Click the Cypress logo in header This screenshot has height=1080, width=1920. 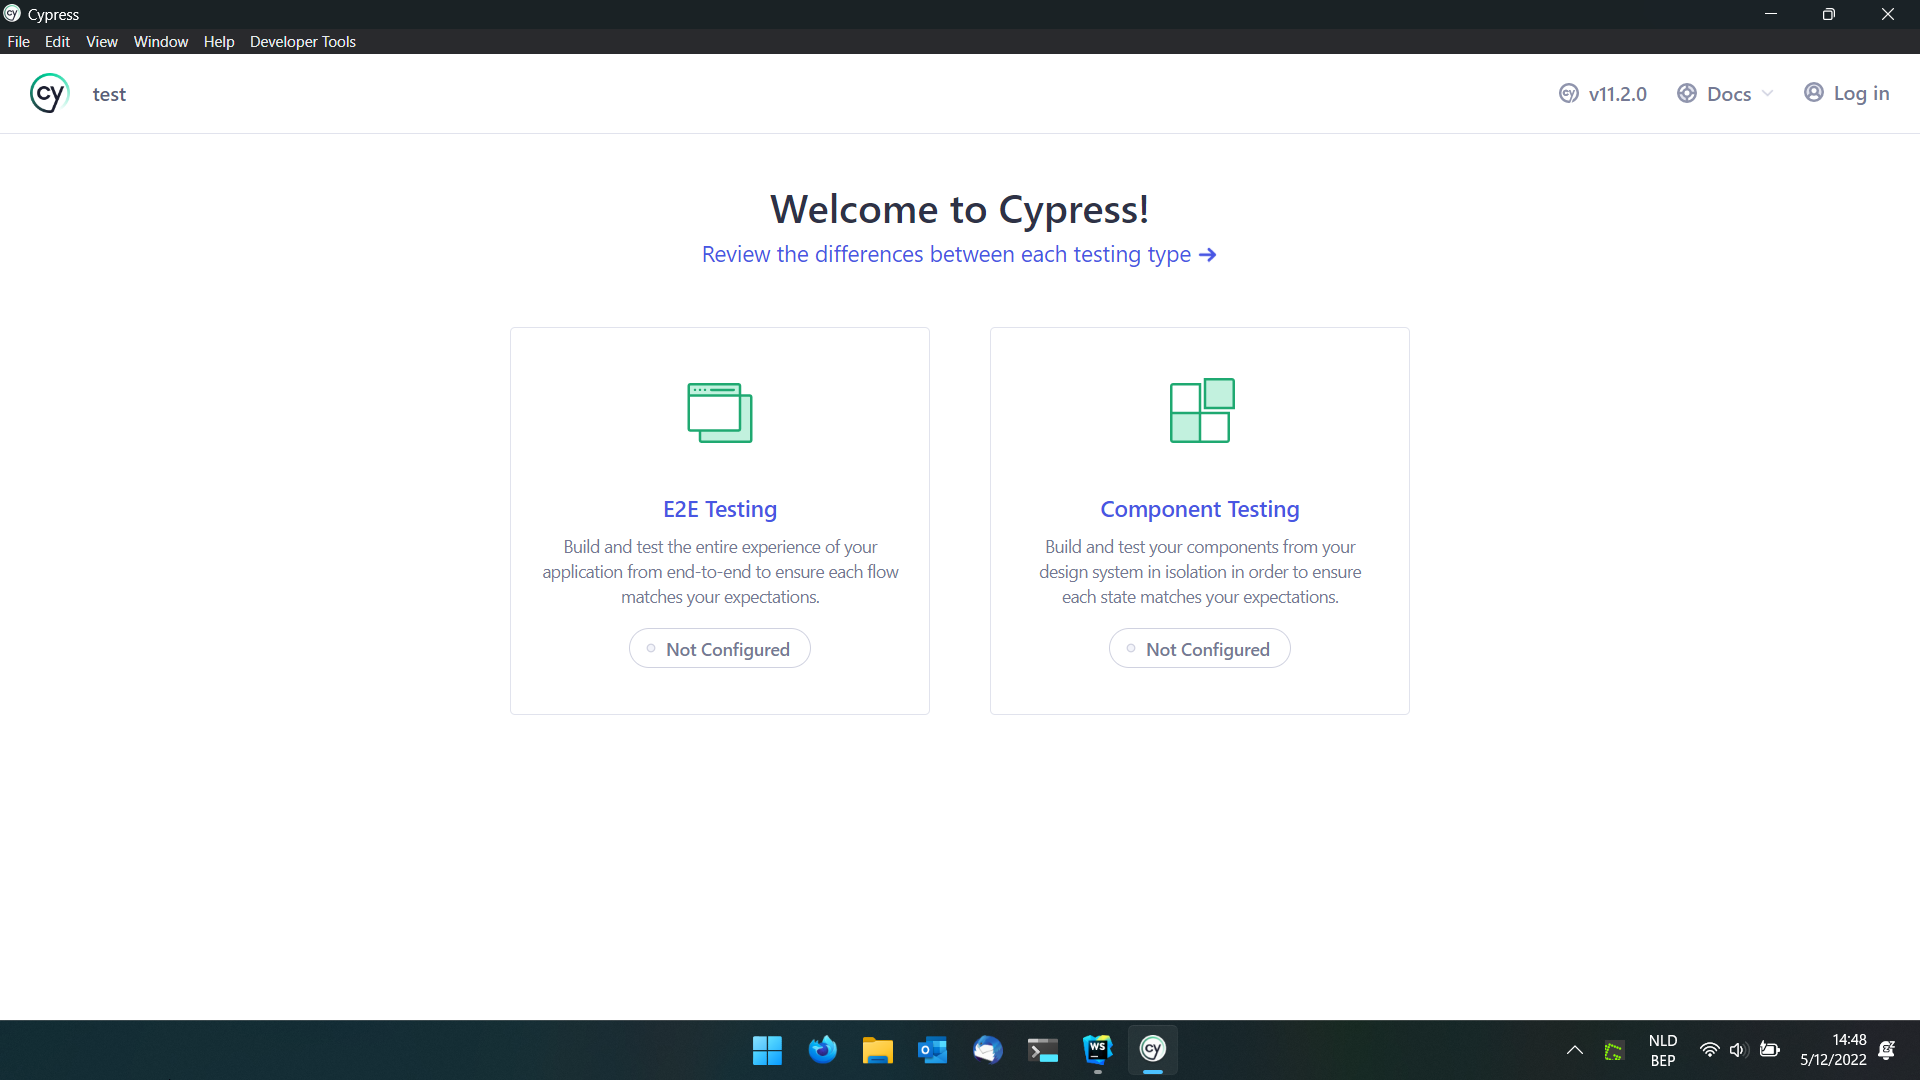click(x=49, y=93)
